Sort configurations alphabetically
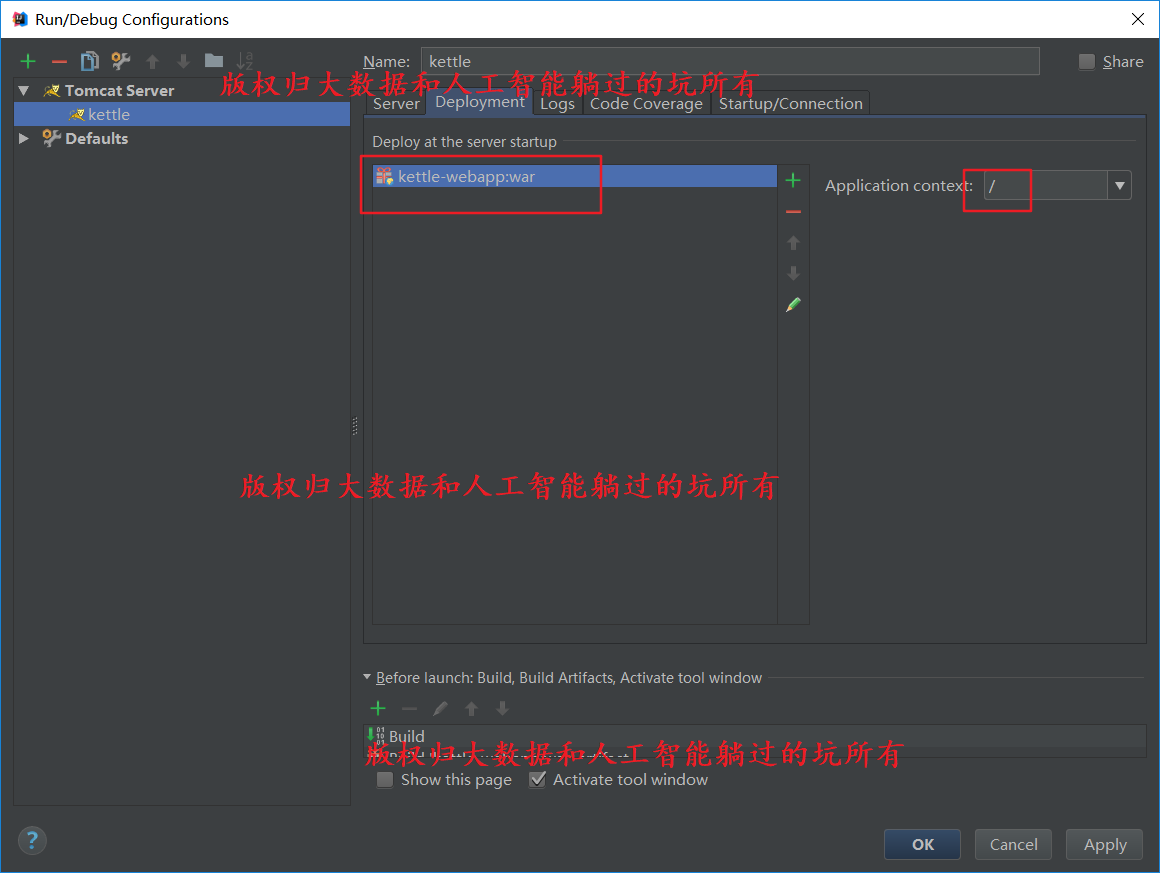Image resolution: width=1160 pixels, height=873 pixels. pyautogui.click(x=245, y=61)
